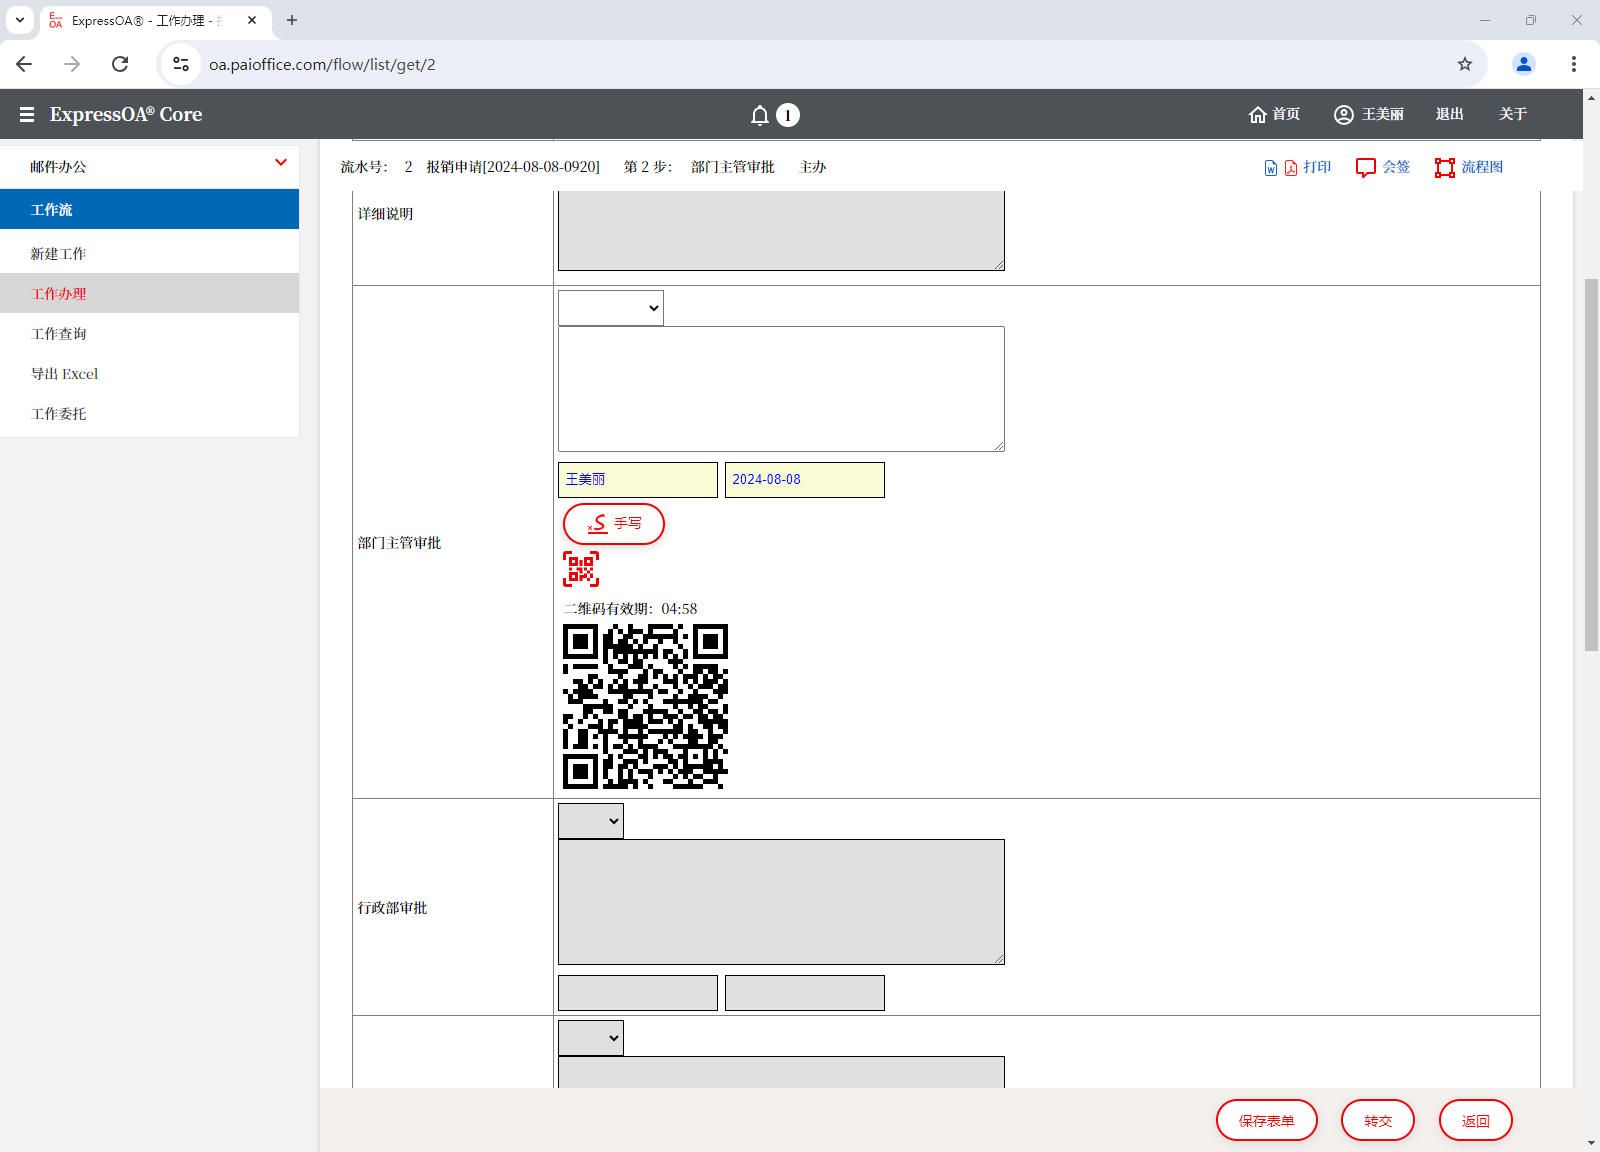Open 部门主管审批 opinion dropdown
1600x1152 pixels.
pos(611,308)
